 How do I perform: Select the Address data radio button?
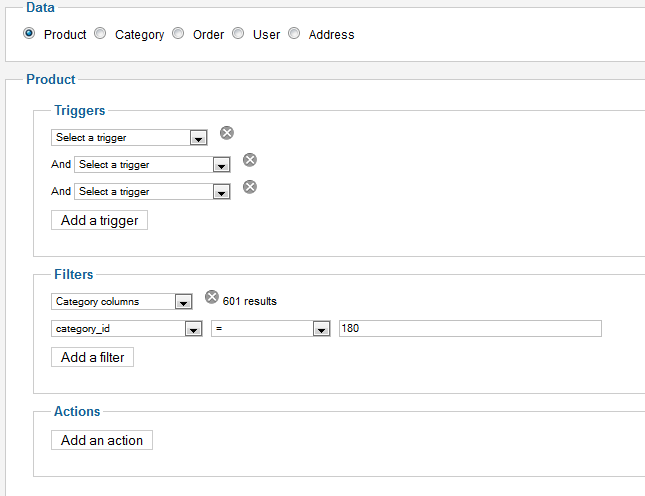click(x=294, y=33)
